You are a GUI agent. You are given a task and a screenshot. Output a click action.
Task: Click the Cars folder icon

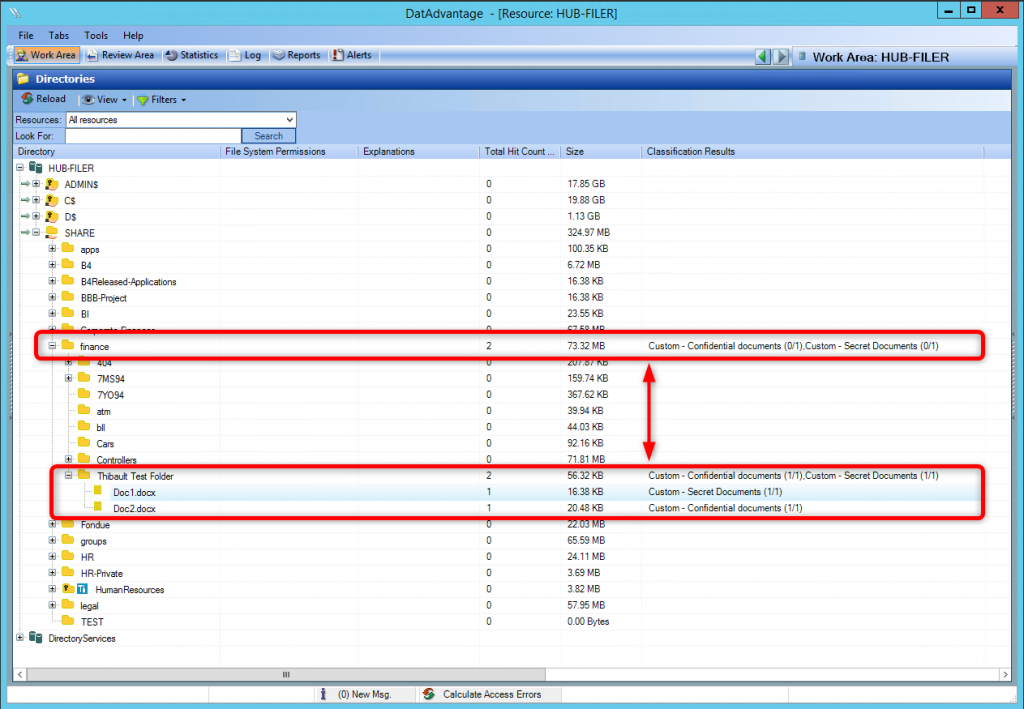[x=84, y=442]
